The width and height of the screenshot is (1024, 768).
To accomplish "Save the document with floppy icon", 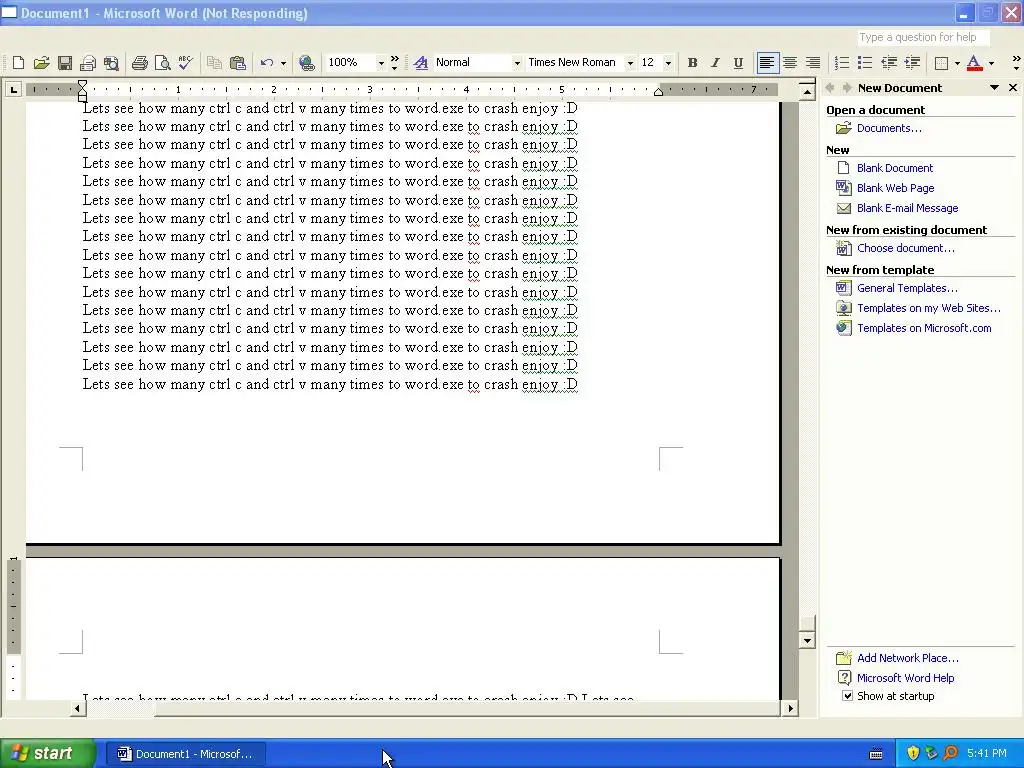I will tap(65, 63).
